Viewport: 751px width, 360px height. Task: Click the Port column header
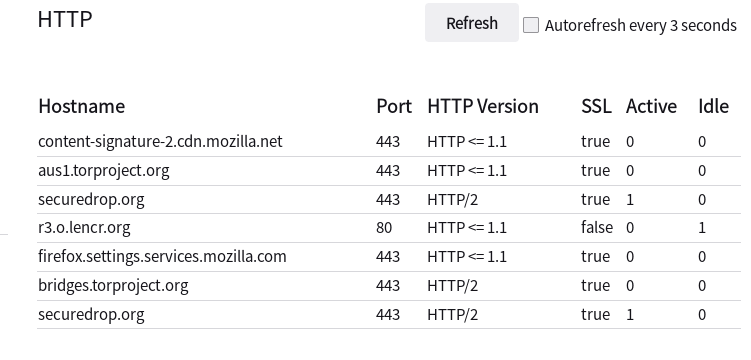tap(394, 106)
